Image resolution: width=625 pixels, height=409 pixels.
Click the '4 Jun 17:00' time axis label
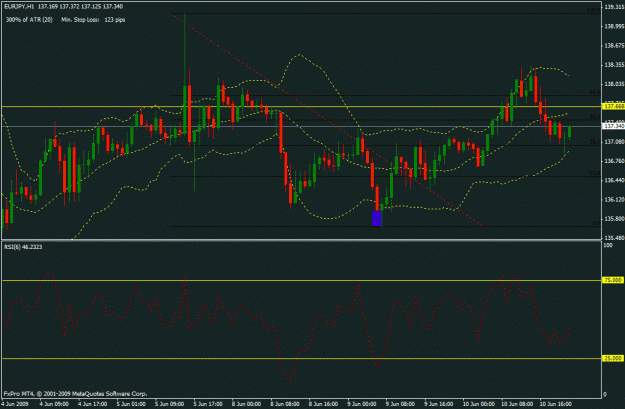pos(92,404)
